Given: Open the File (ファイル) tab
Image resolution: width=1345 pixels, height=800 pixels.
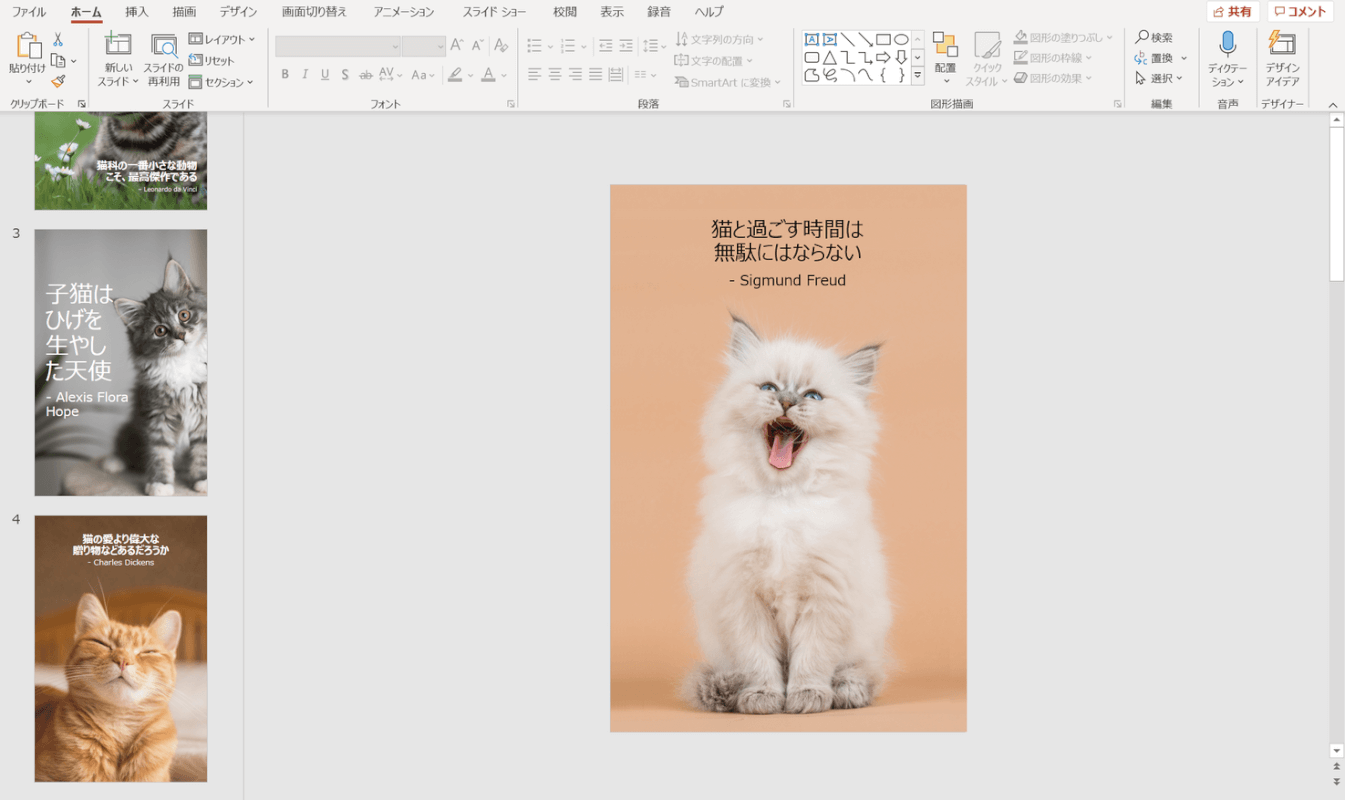Looking at the screenshot, I should click(x=29, y=12).
